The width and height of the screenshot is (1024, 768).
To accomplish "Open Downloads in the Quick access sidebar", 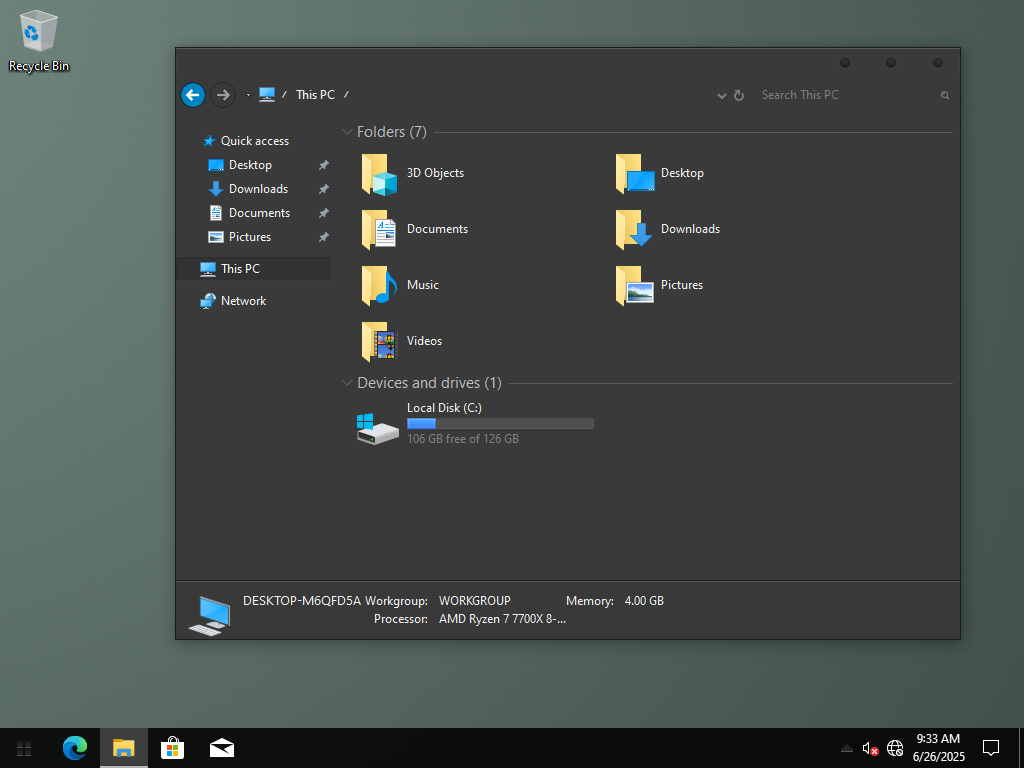I will coord(248,189).
